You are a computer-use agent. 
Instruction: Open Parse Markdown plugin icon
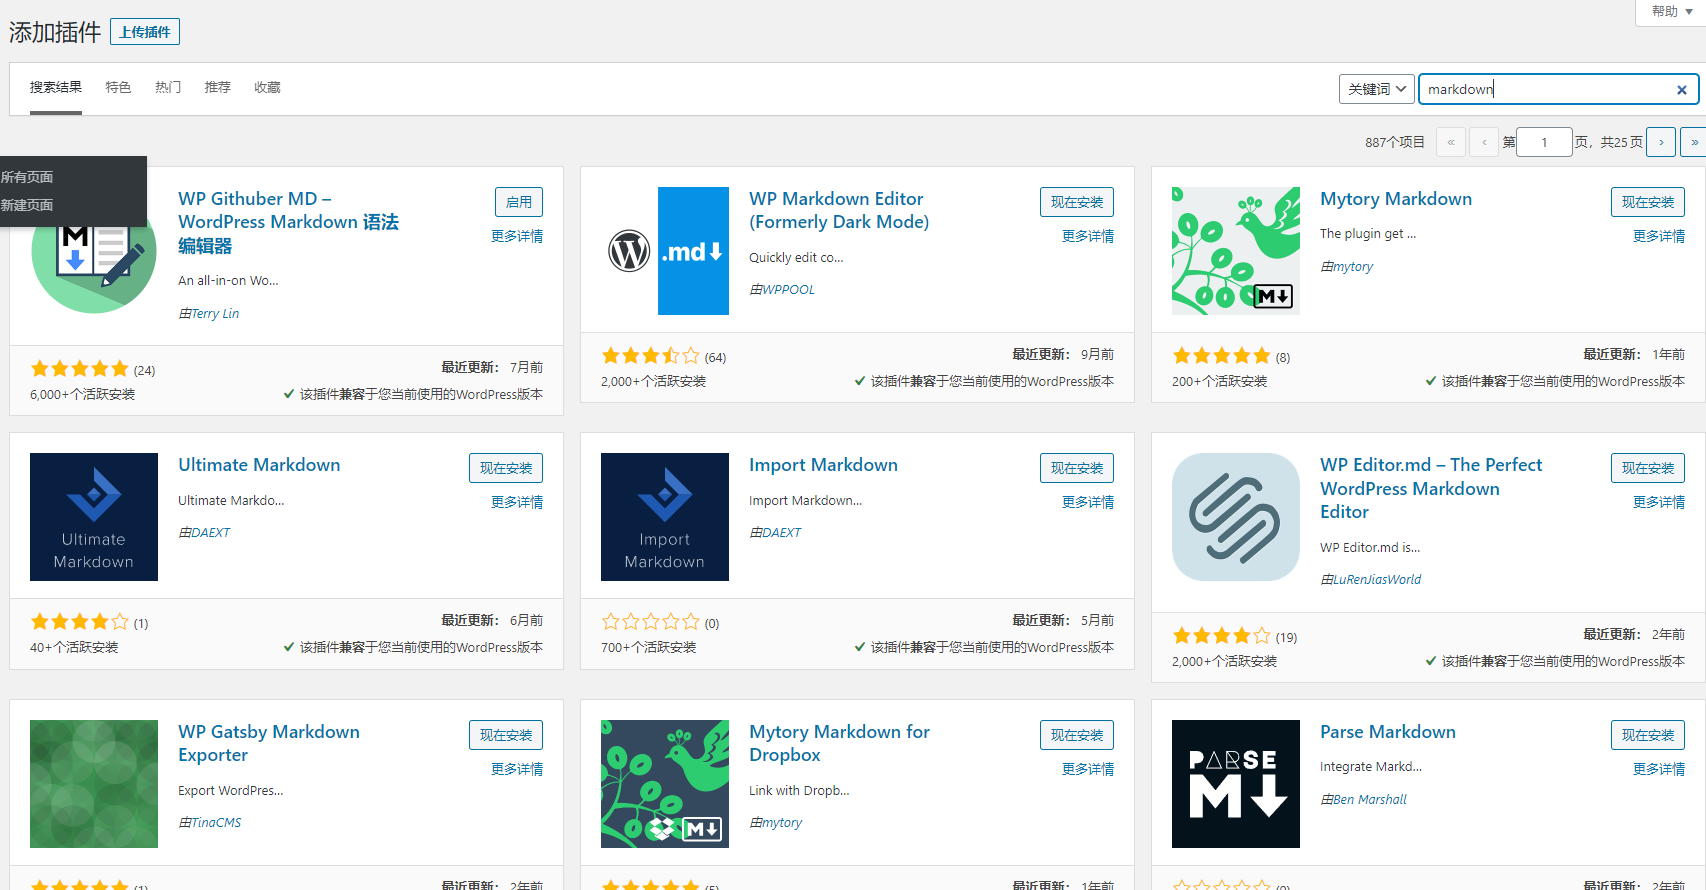(x=1236, y=784)
